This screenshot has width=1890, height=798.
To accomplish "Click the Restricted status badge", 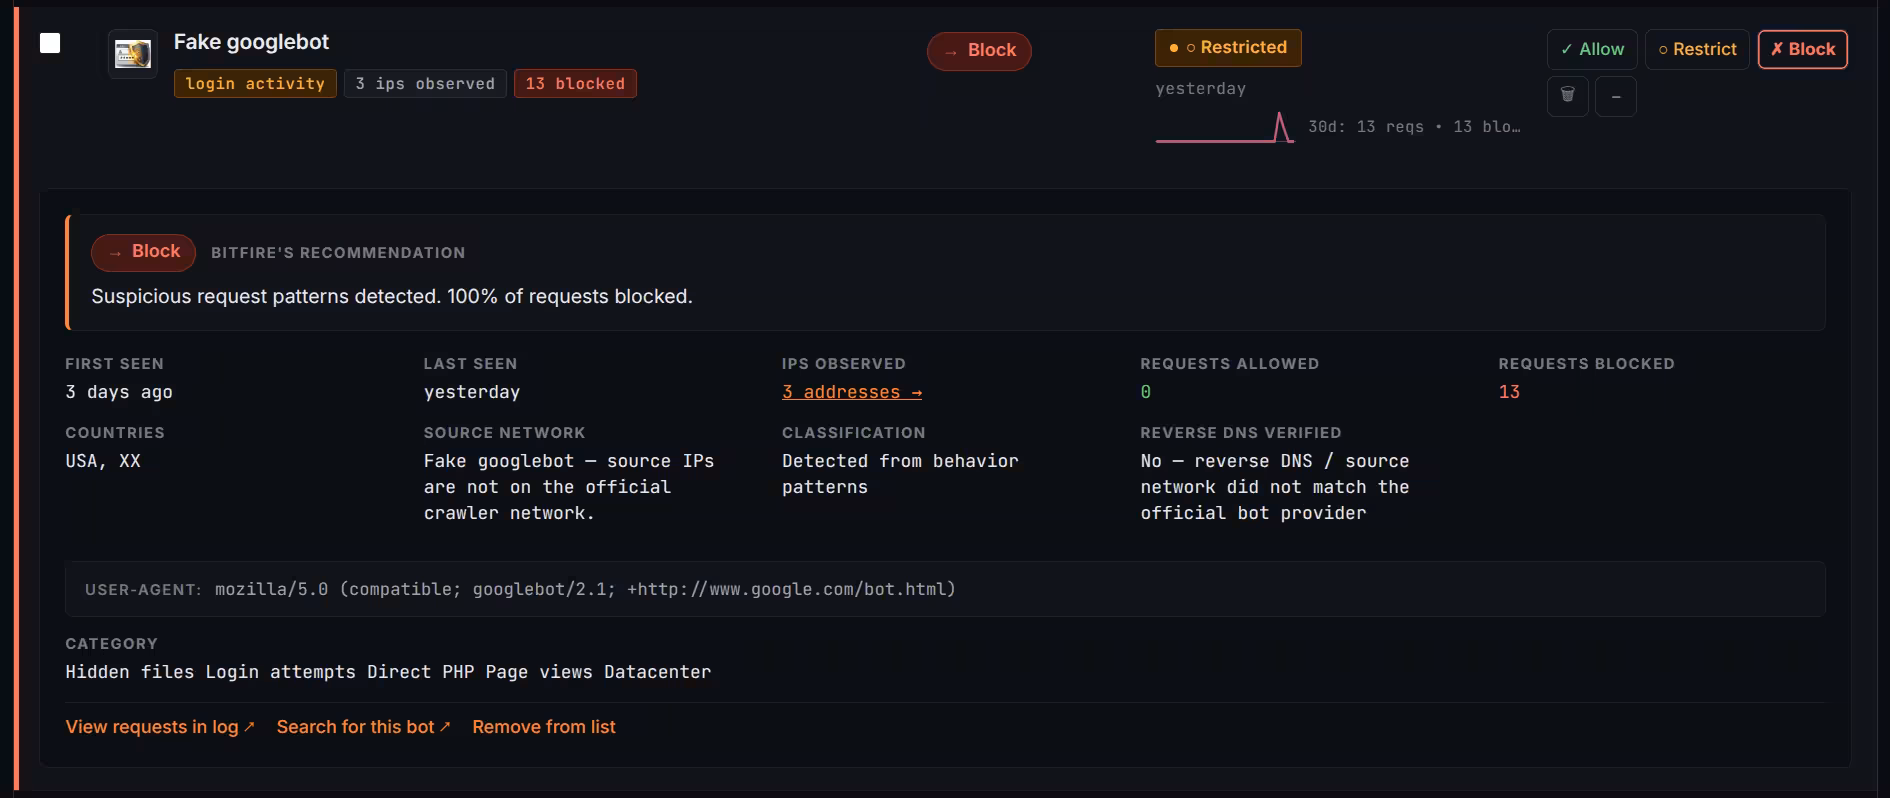I will coord(1228,48).
